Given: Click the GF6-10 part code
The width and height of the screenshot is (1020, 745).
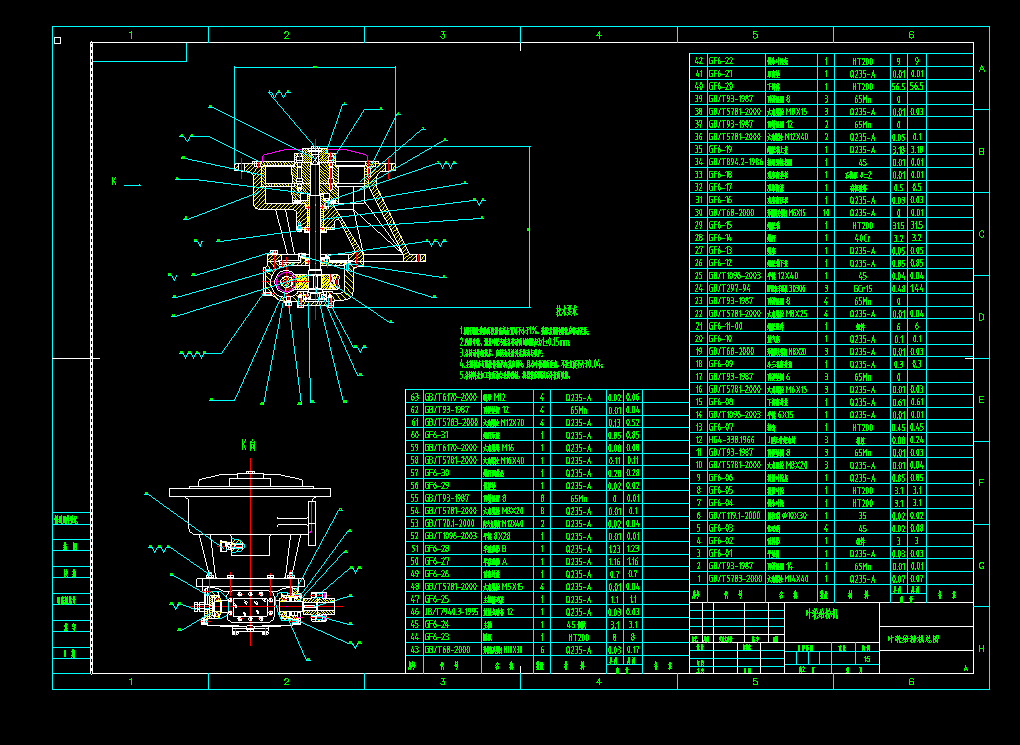Looking at the screenshot, I should click(721, 339).
